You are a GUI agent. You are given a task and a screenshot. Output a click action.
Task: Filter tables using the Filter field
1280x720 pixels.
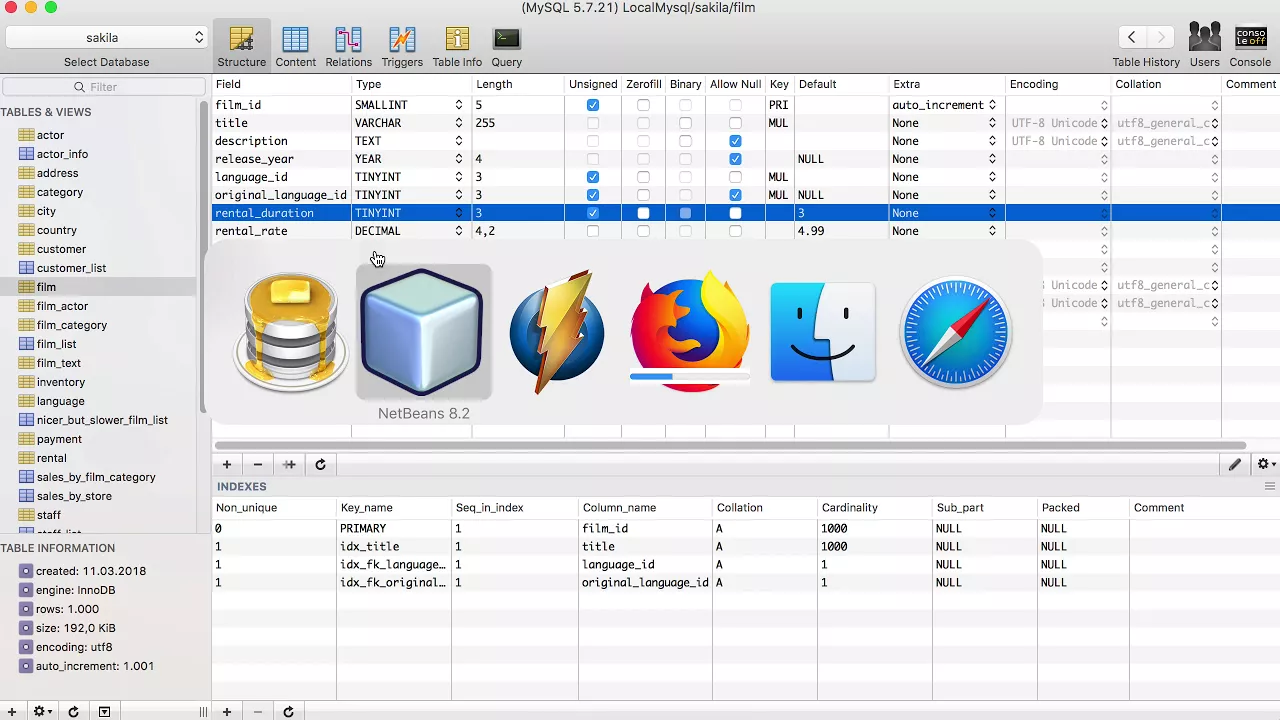pyautogui.click(x=104, y=87)
